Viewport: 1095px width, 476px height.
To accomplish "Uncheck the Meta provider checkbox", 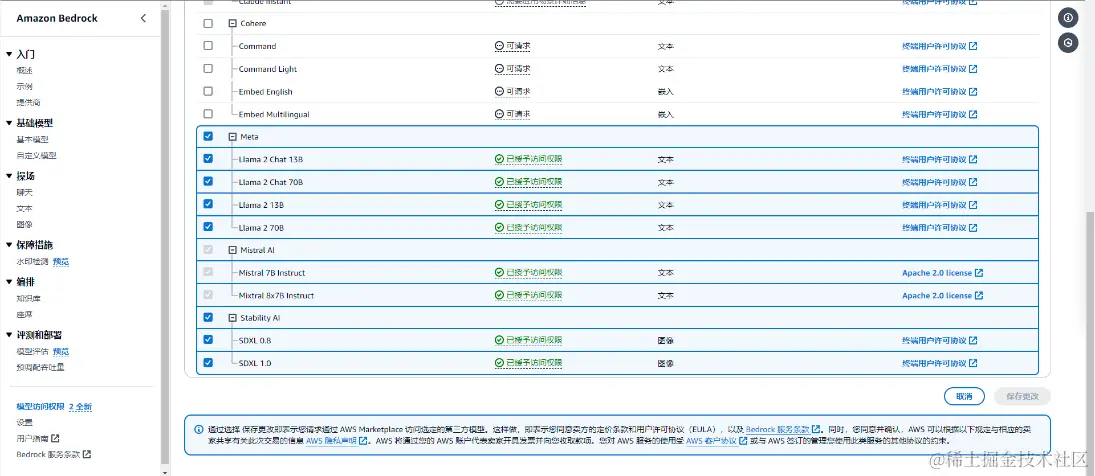I will (208, 136).
